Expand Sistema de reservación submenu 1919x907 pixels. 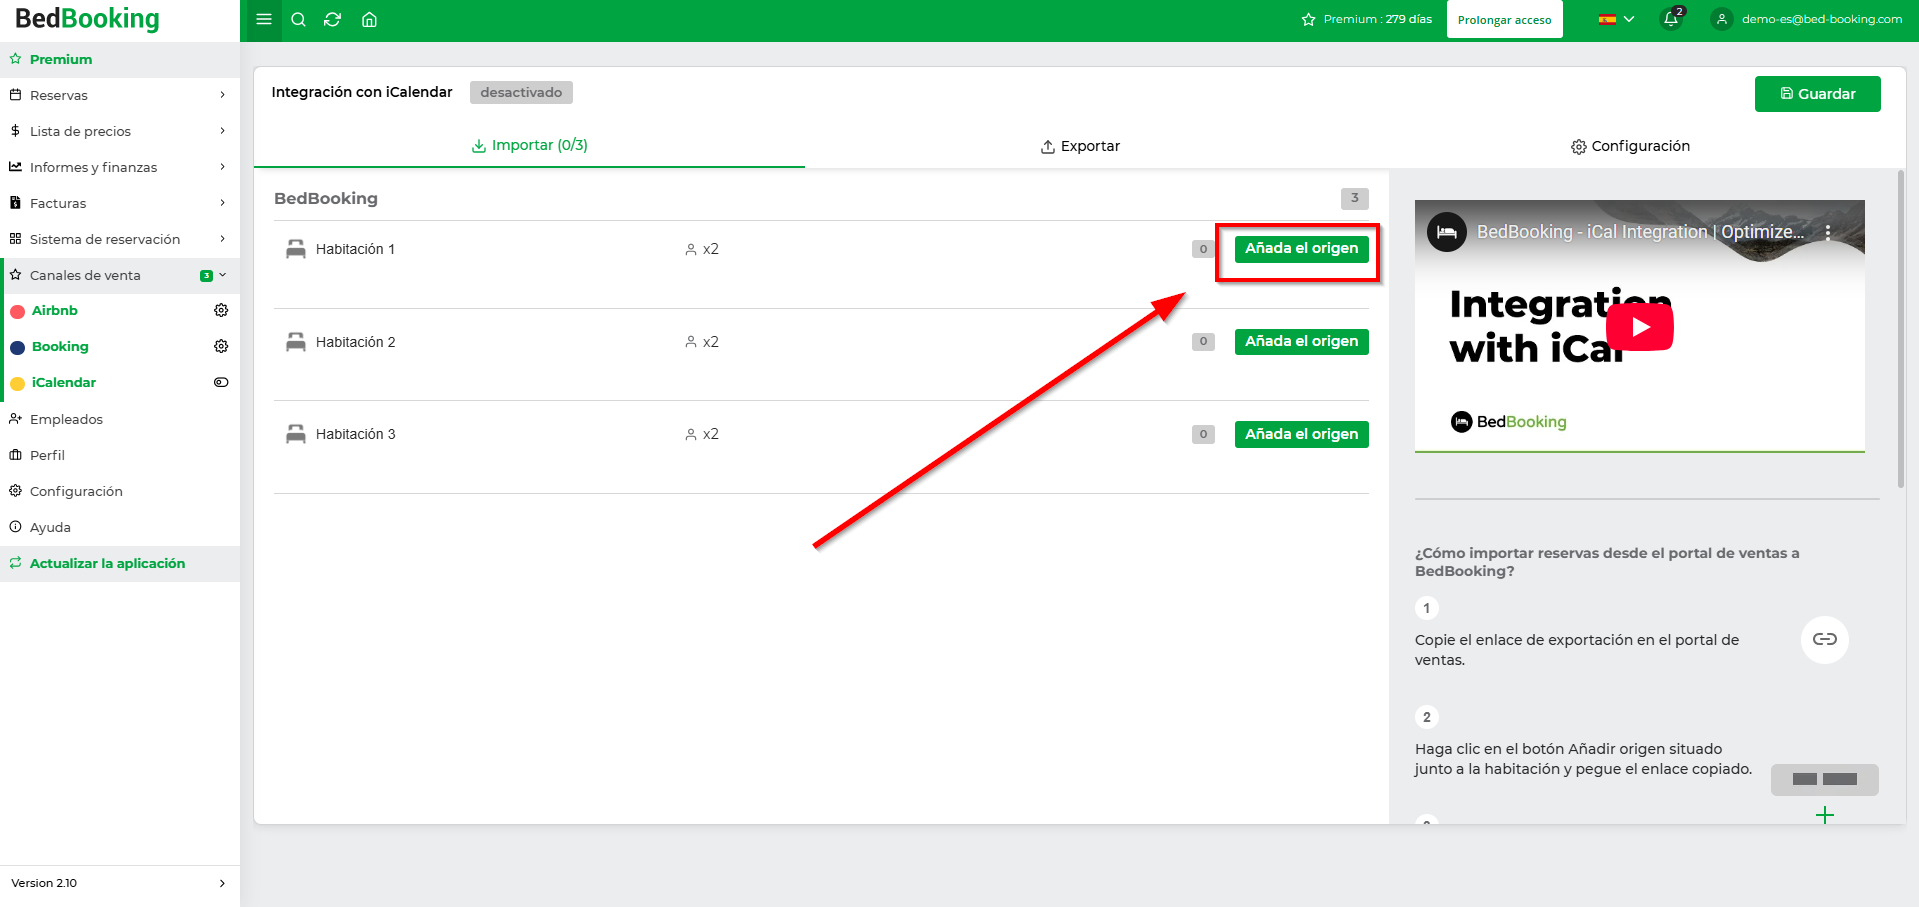click(x=222, y=239)
